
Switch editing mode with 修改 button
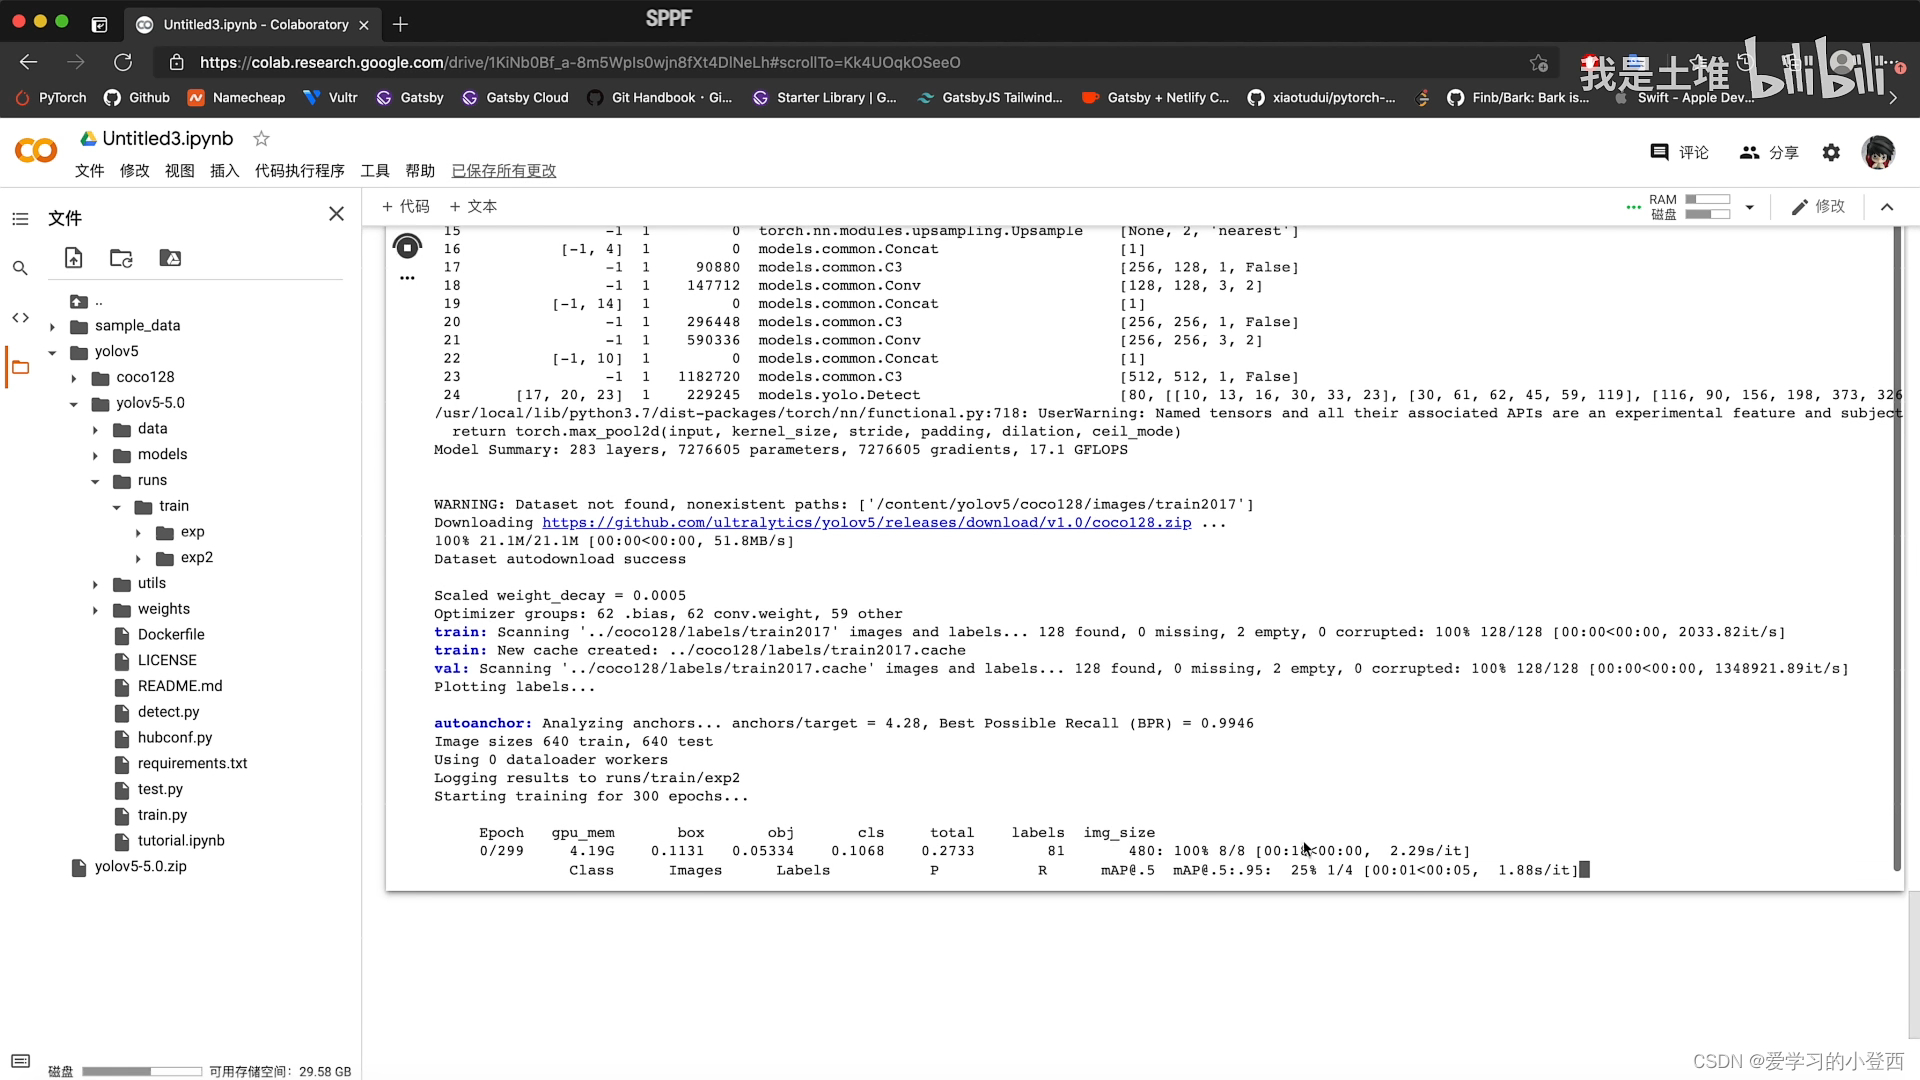point(1818,207)
